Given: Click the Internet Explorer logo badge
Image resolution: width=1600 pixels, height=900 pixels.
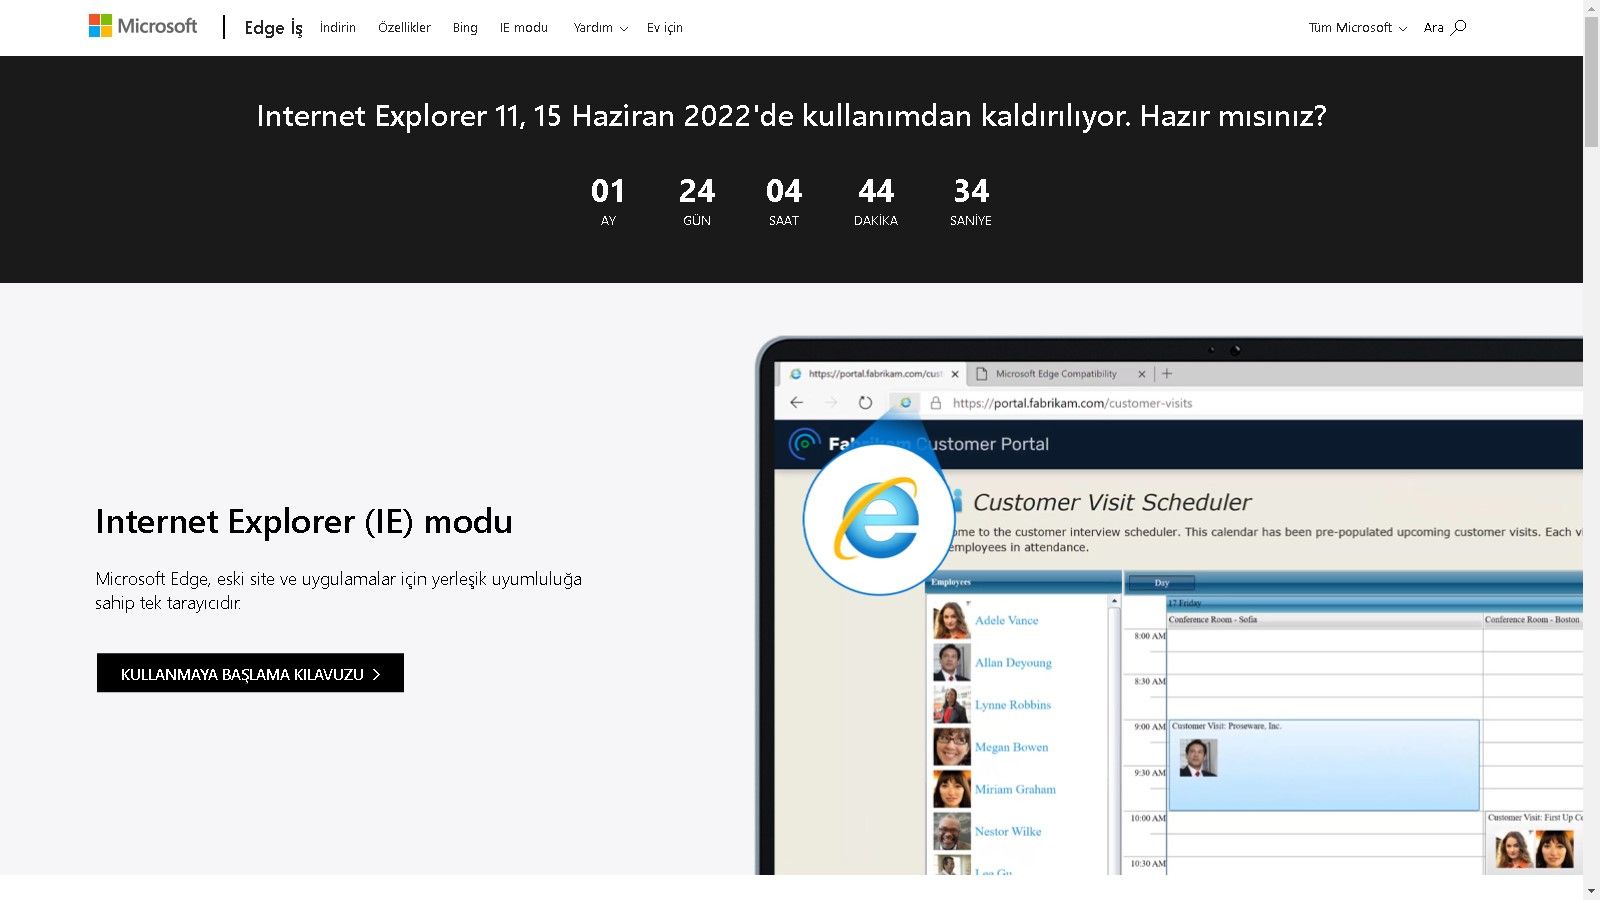Looking at the screenshot, I should pyautogui.click(x=879, y=518).
